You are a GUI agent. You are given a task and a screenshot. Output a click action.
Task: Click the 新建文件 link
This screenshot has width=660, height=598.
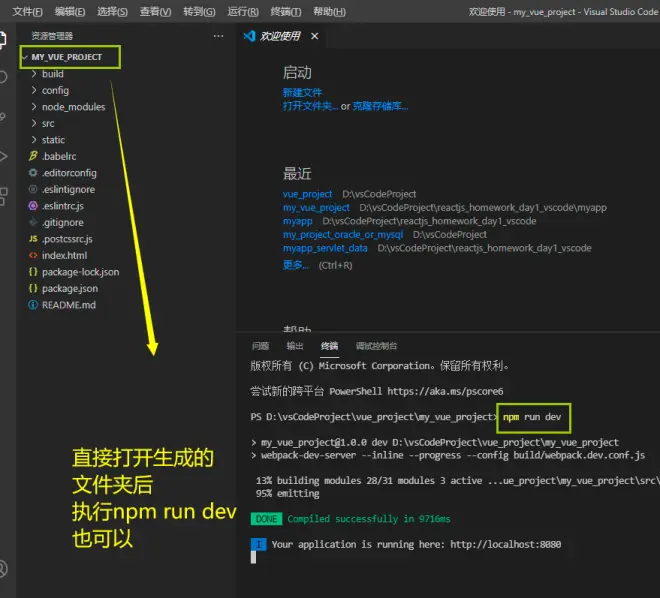pyautogui.click(x=302, y=92)
